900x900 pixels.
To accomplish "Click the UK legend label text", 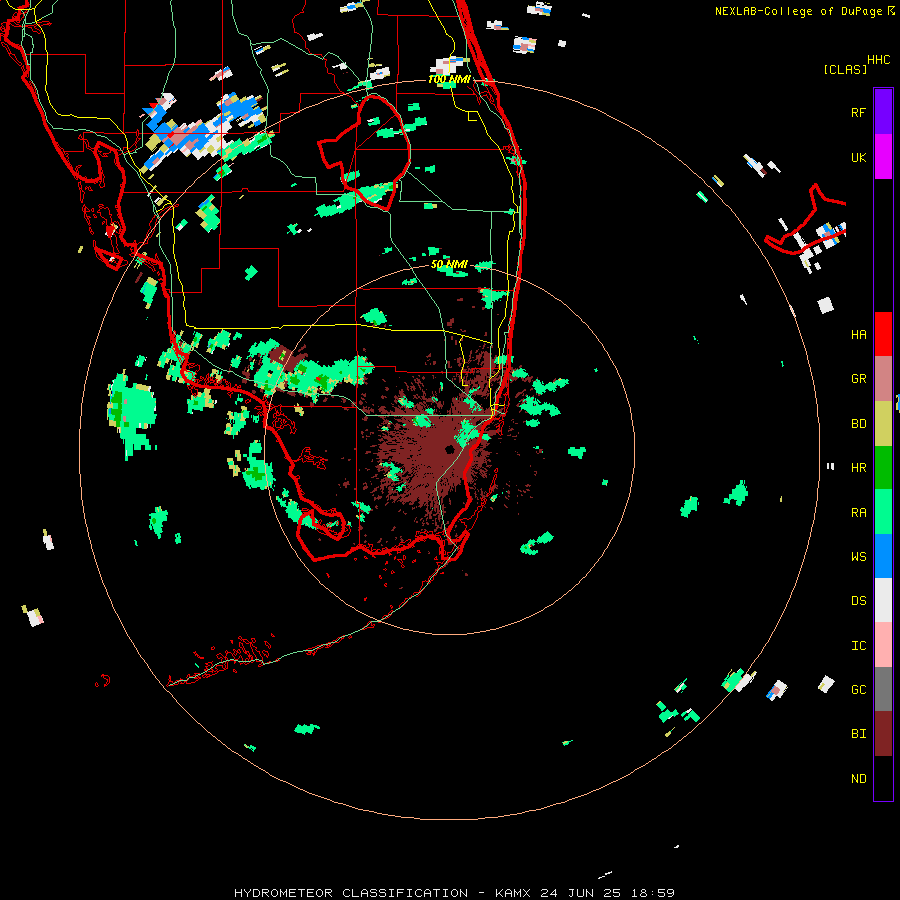I will coord(858,157).
